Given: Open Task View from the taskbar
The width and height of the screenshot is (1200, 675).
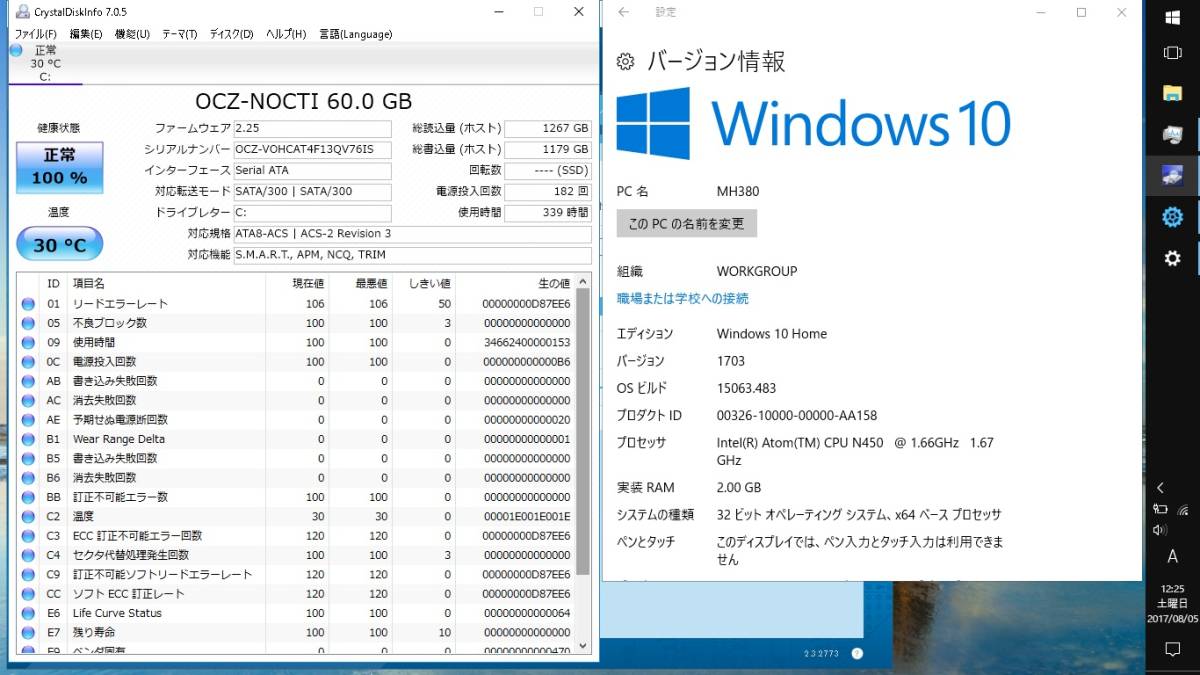Looking at the screenshot, I should tap(1172, 52).
